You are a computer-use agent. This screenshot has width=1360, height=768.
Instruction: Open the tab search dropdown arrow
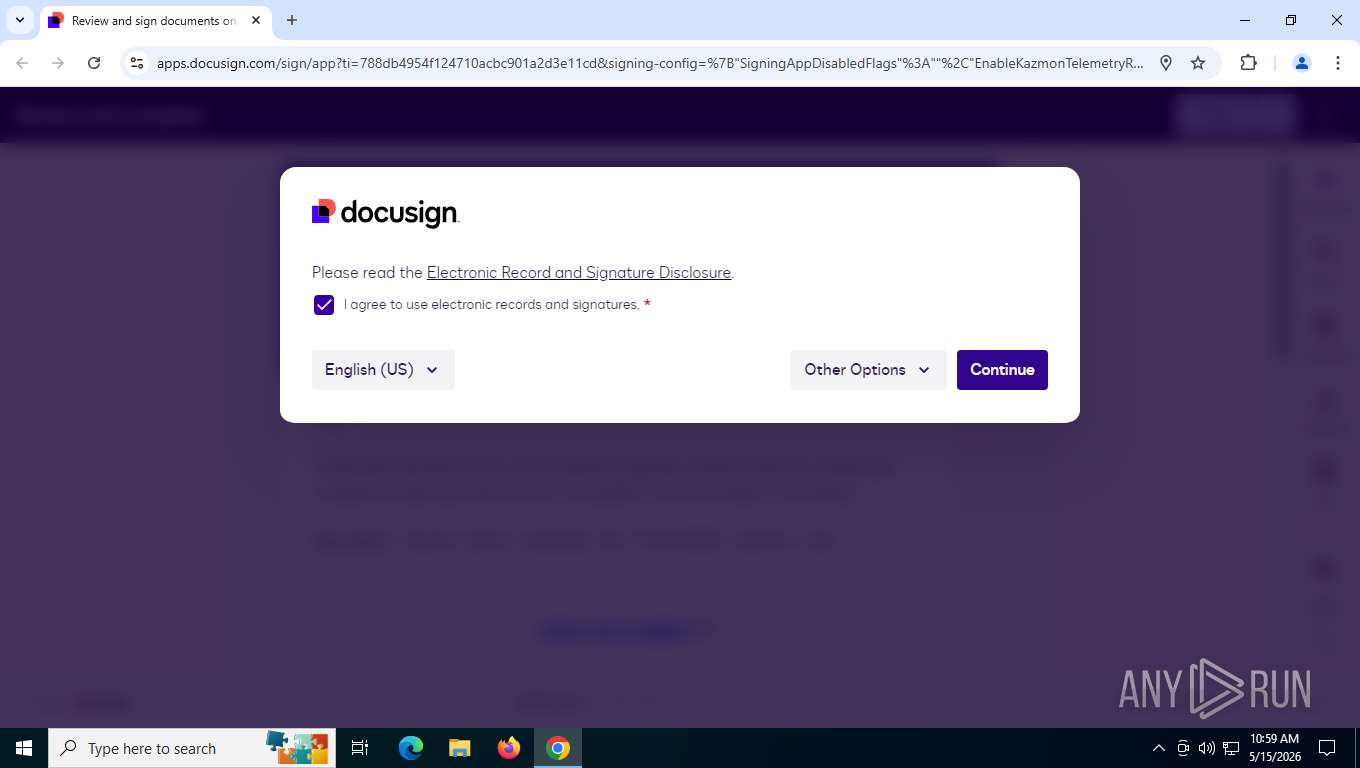point(20,20)
